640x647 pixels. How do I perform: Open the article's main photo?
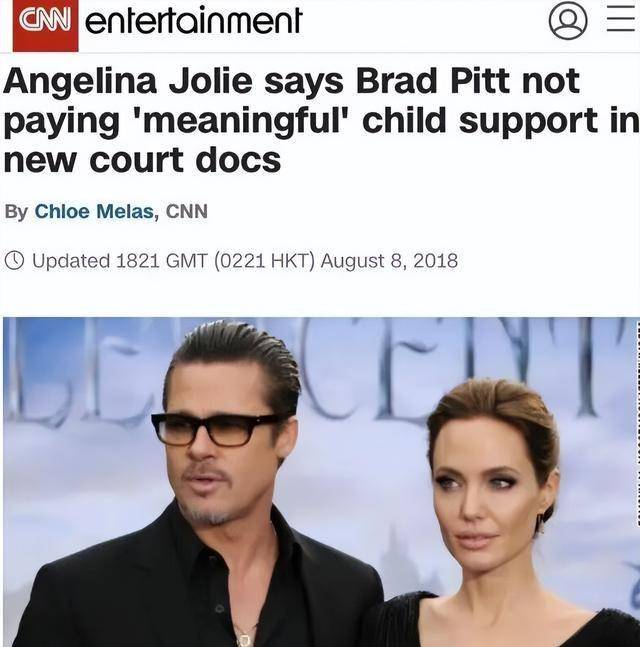point(320,482)
